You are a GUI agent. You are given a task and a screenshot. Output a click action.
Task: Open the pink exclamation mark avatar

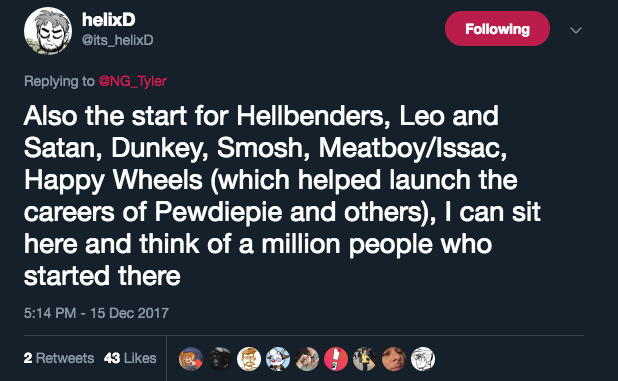tap(336, 359)
